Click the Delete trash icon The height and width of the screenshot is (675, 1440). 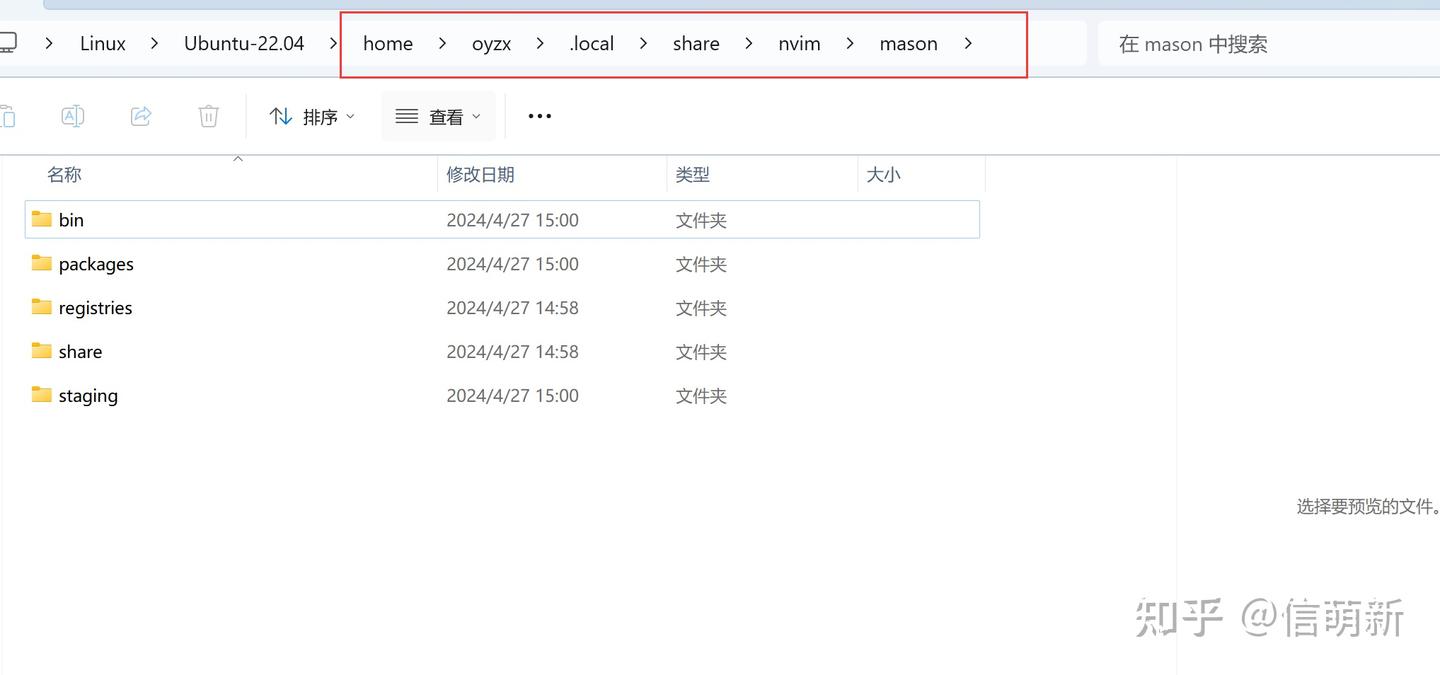pyautogui.click(x=208, y=115)
